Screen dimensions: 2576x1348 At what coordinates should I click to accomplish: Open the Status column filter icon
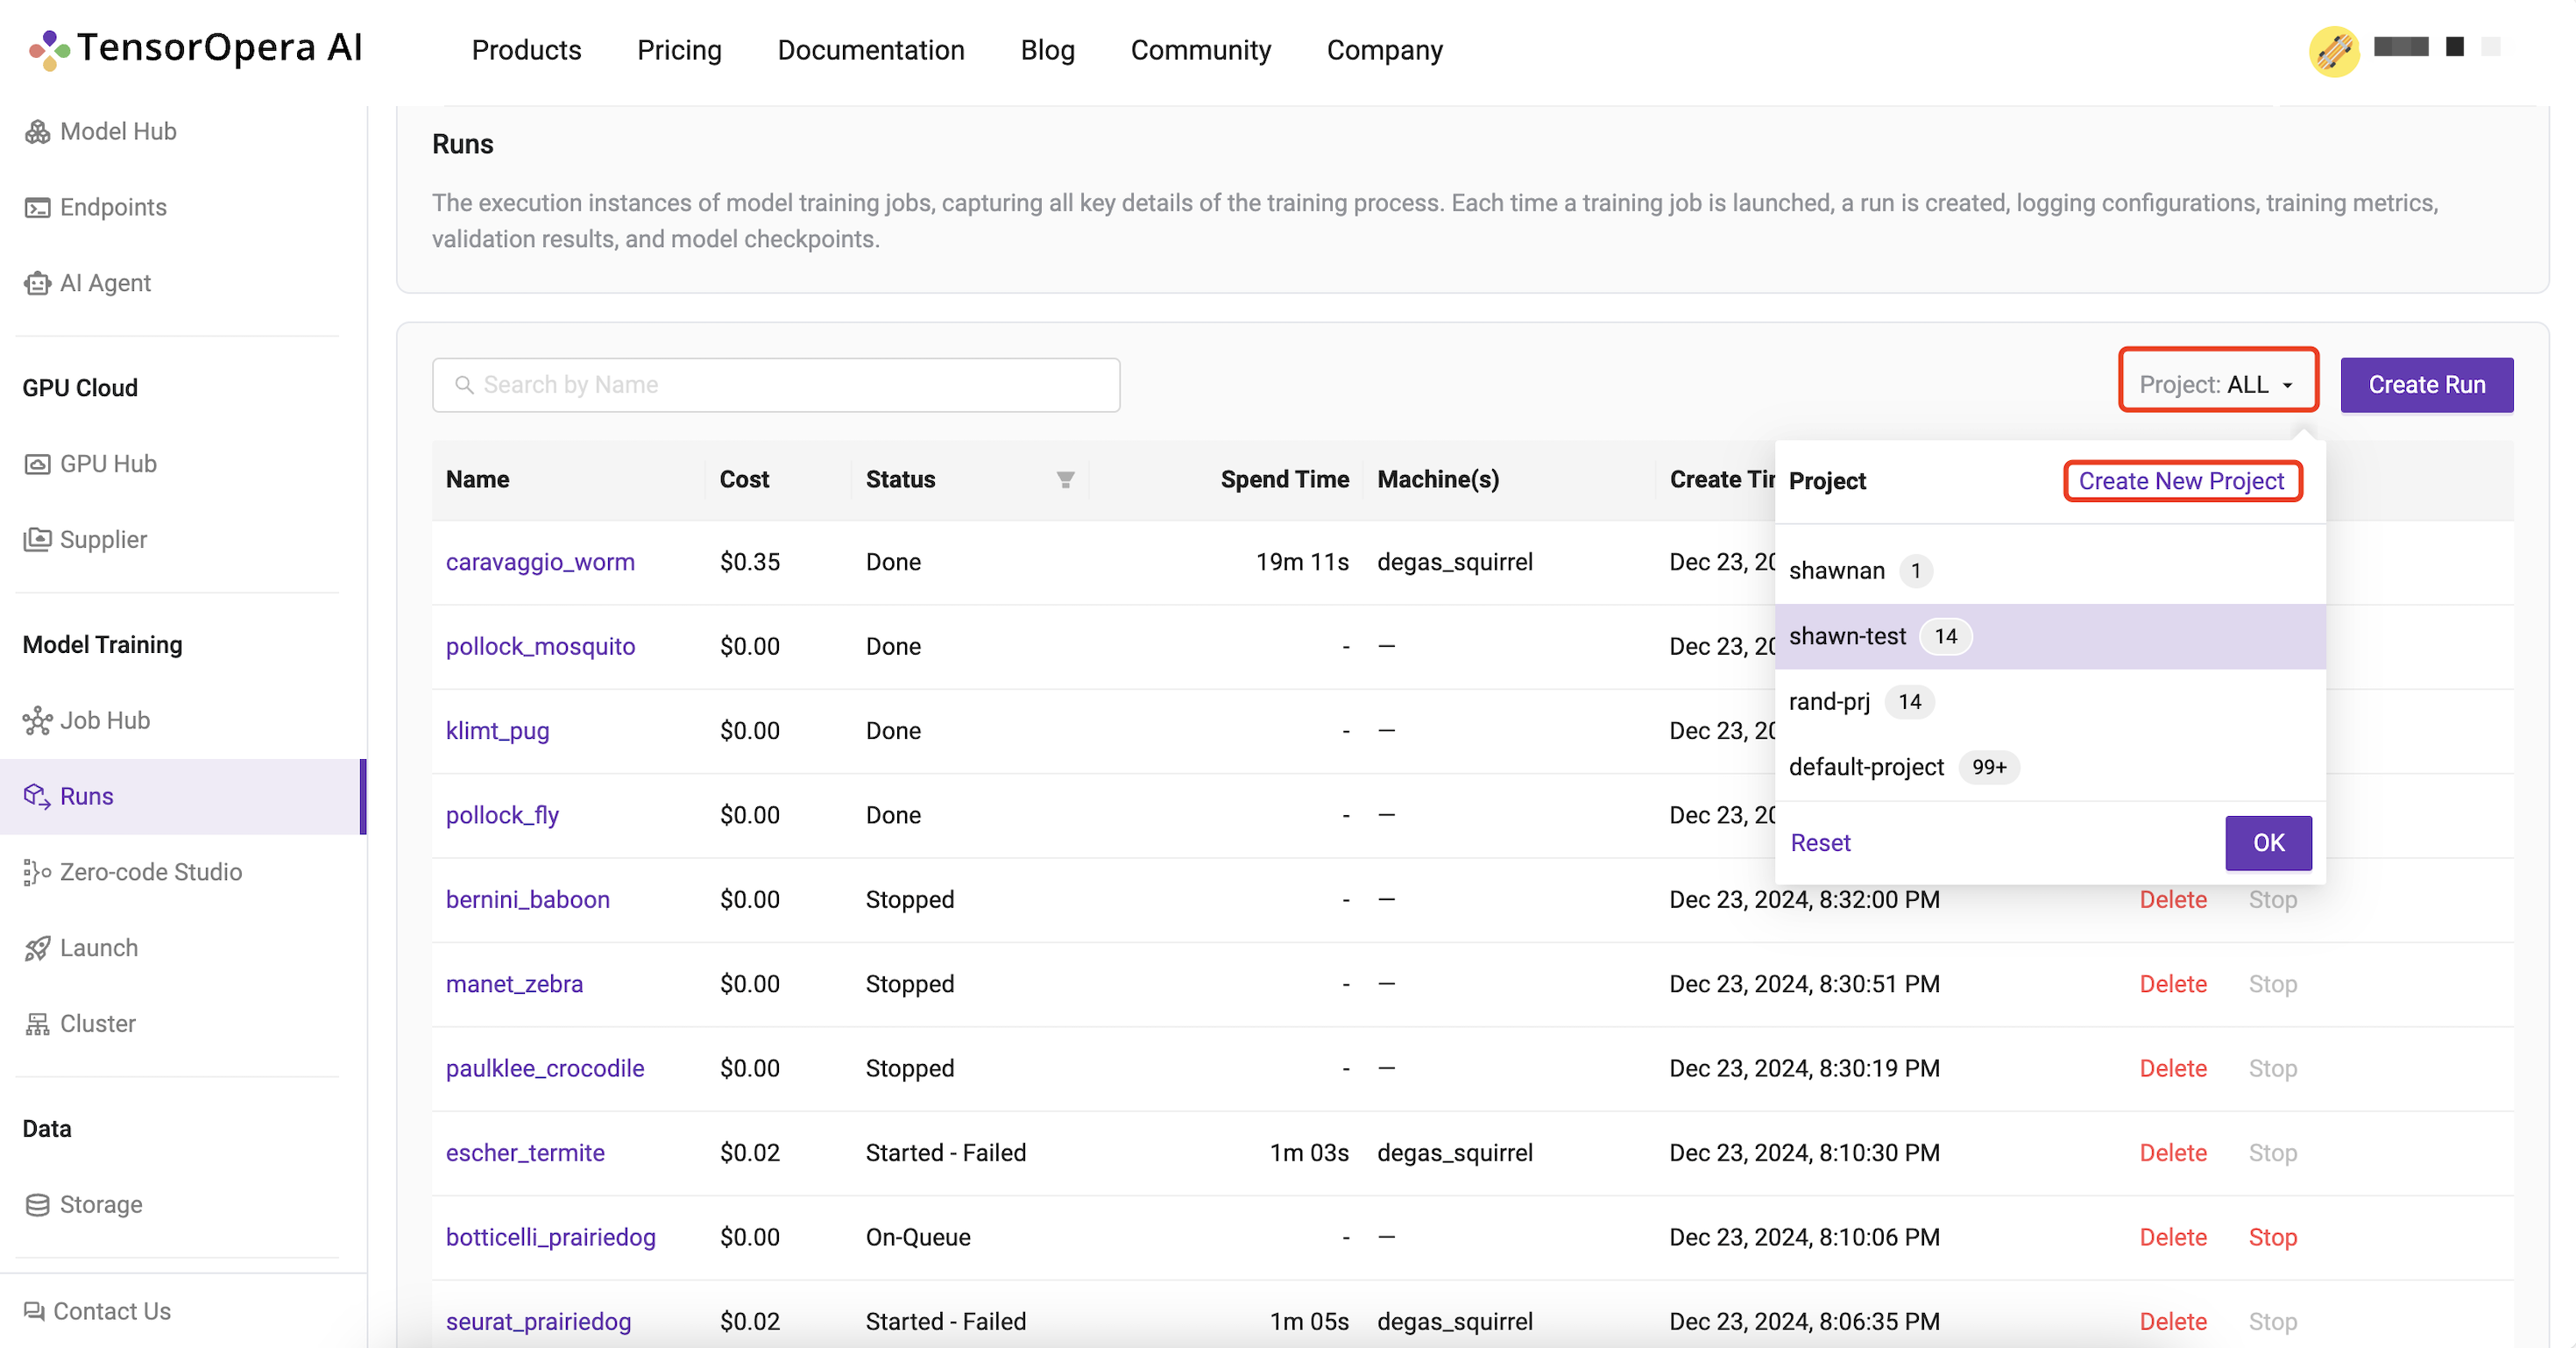[x=1066, y=480]
